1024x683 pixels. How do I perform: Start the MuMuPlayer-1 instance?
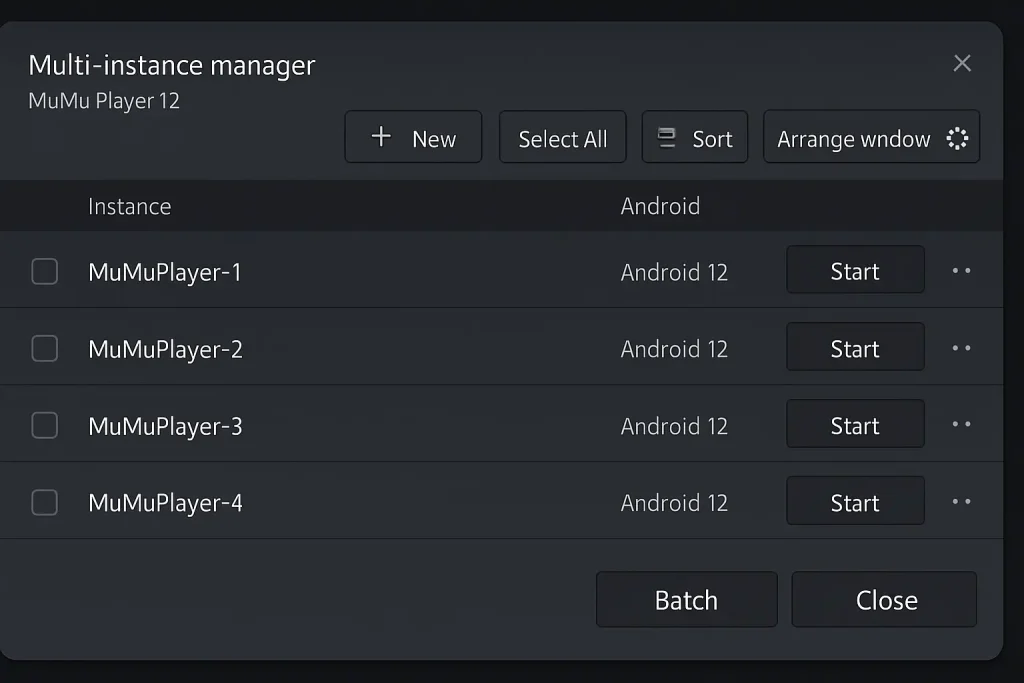pyautogui.click(x=855, y=271)
